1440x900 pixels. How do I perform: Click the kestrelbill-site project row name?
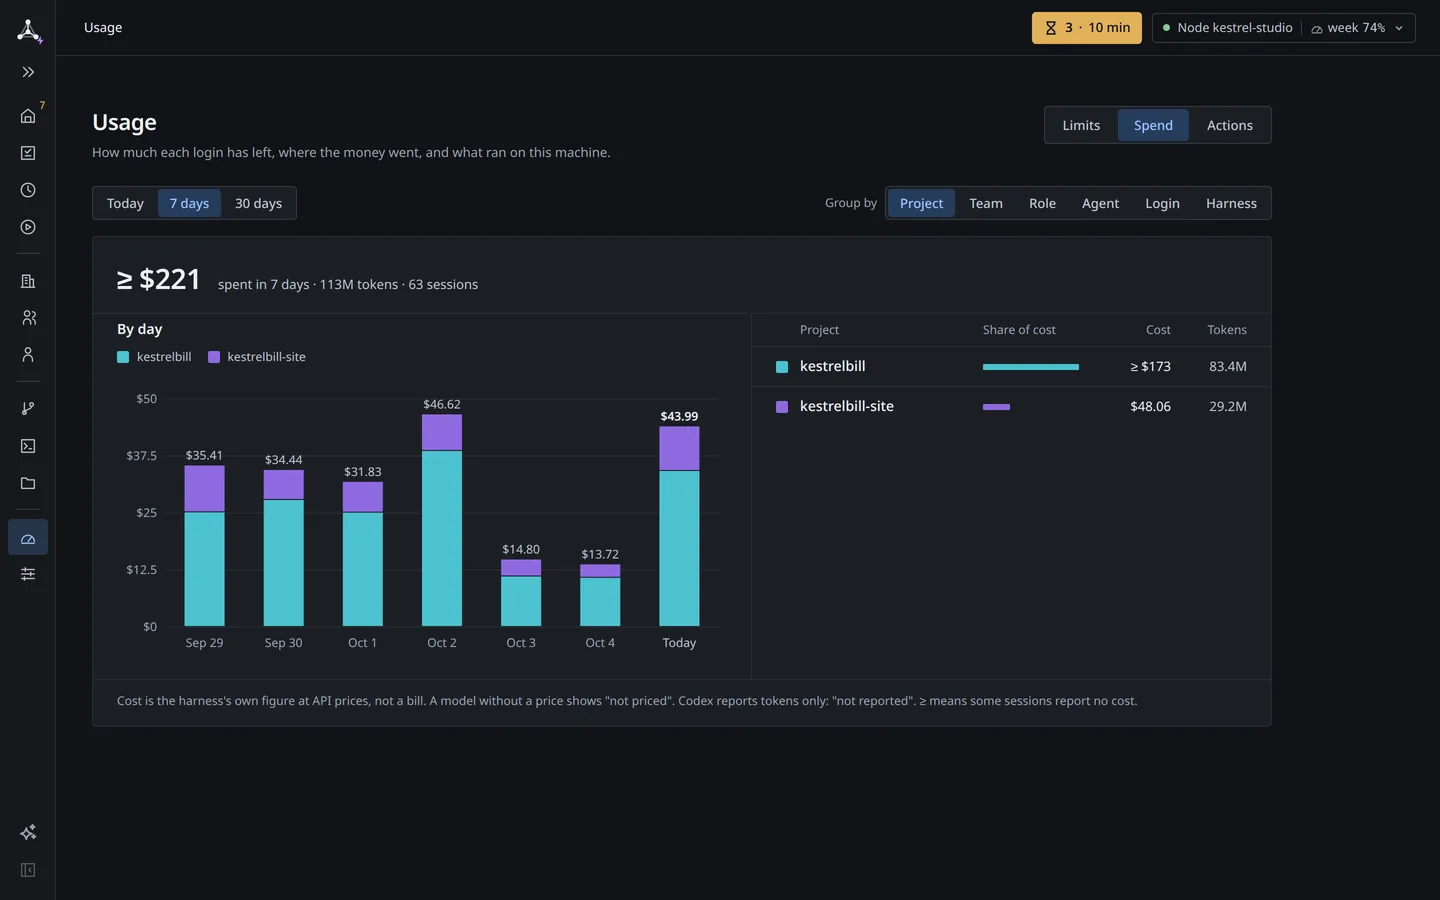point(847,406)
